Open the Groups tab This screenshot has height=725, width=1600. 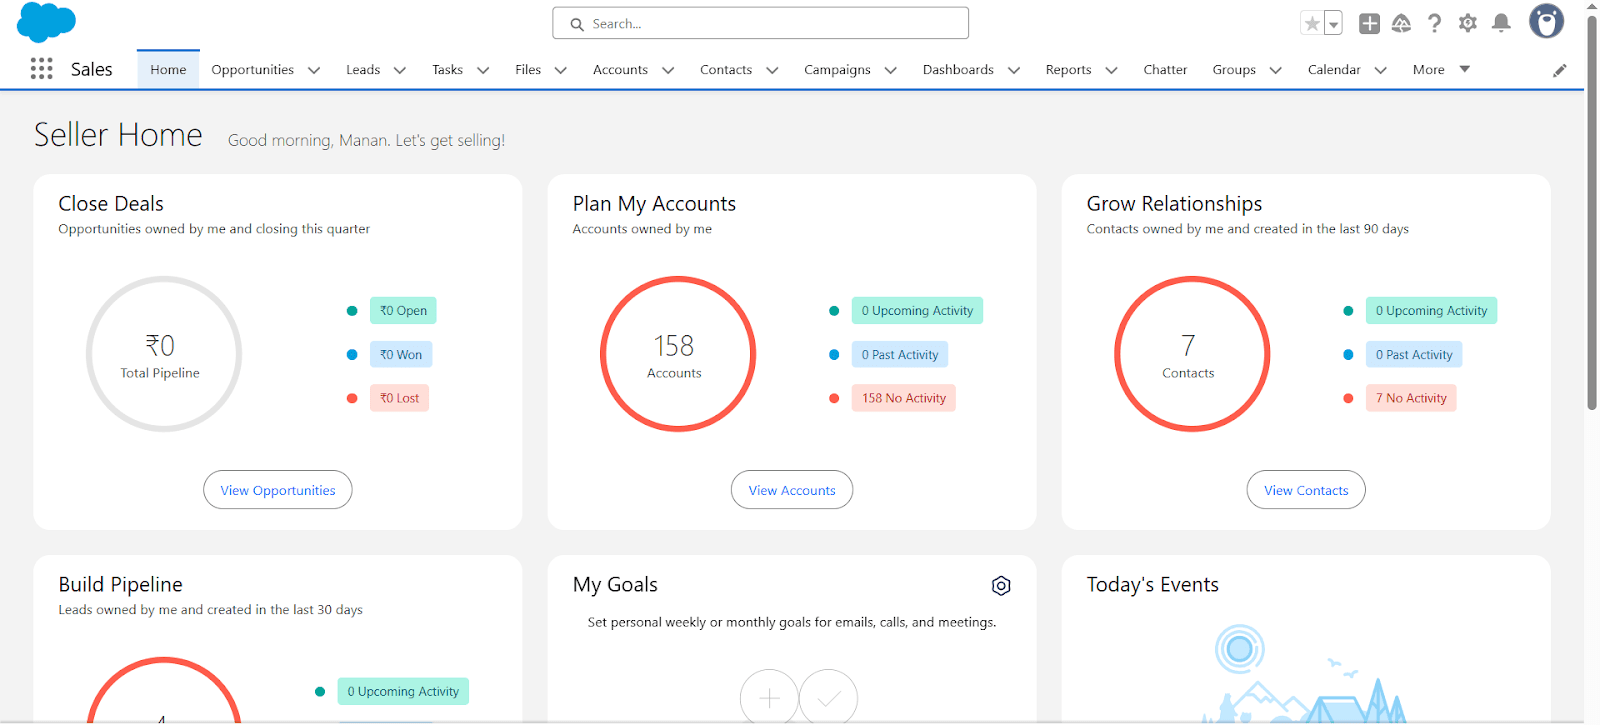click(1234, 69)
